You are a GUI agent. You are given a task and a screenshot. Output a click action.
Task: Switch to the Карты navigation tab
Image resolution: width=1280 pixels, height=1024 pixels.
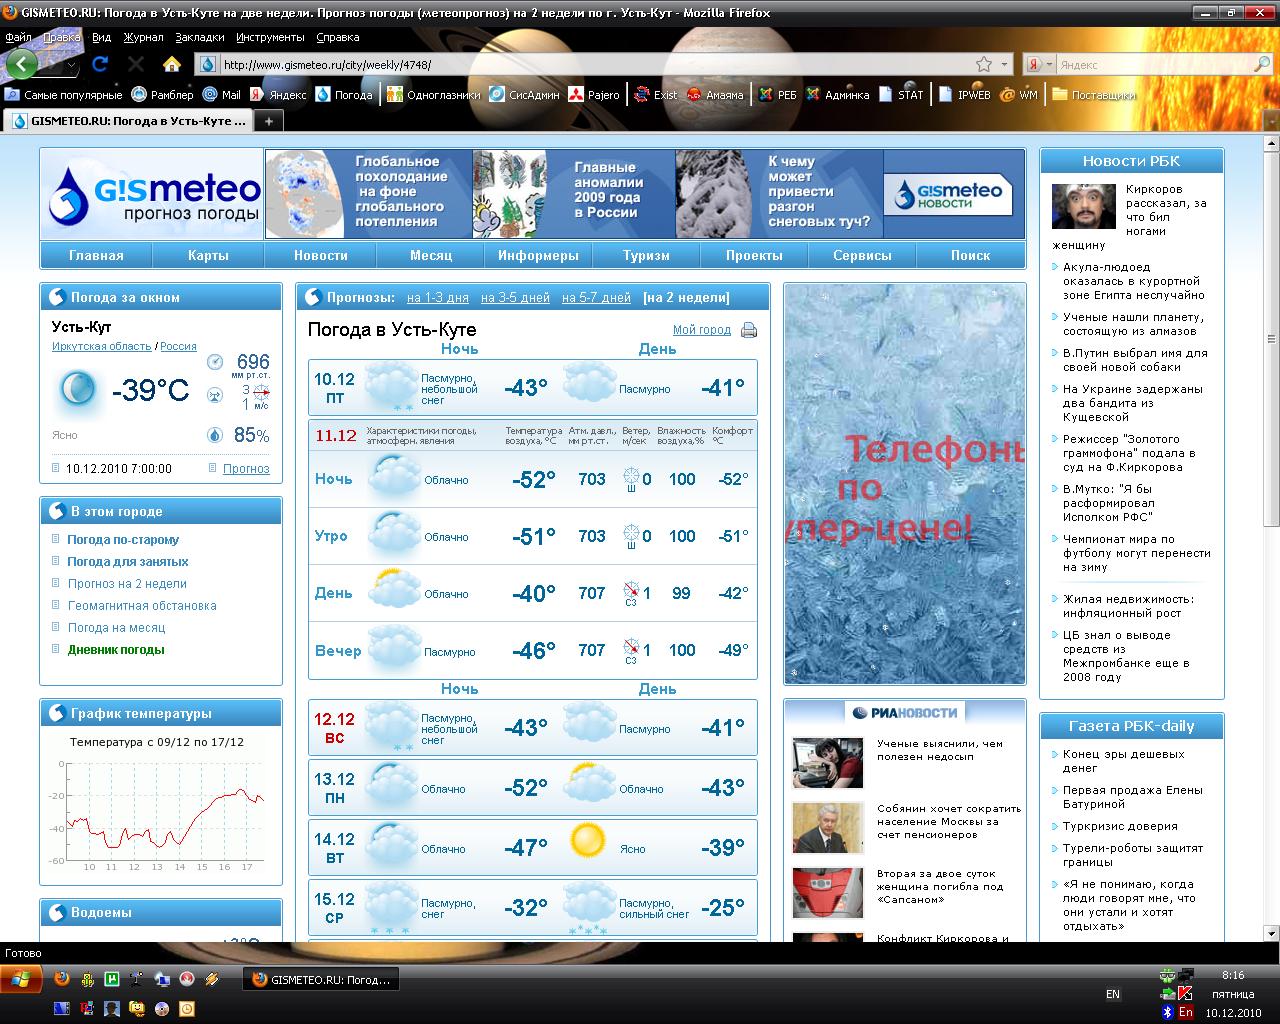click(208, 255)
